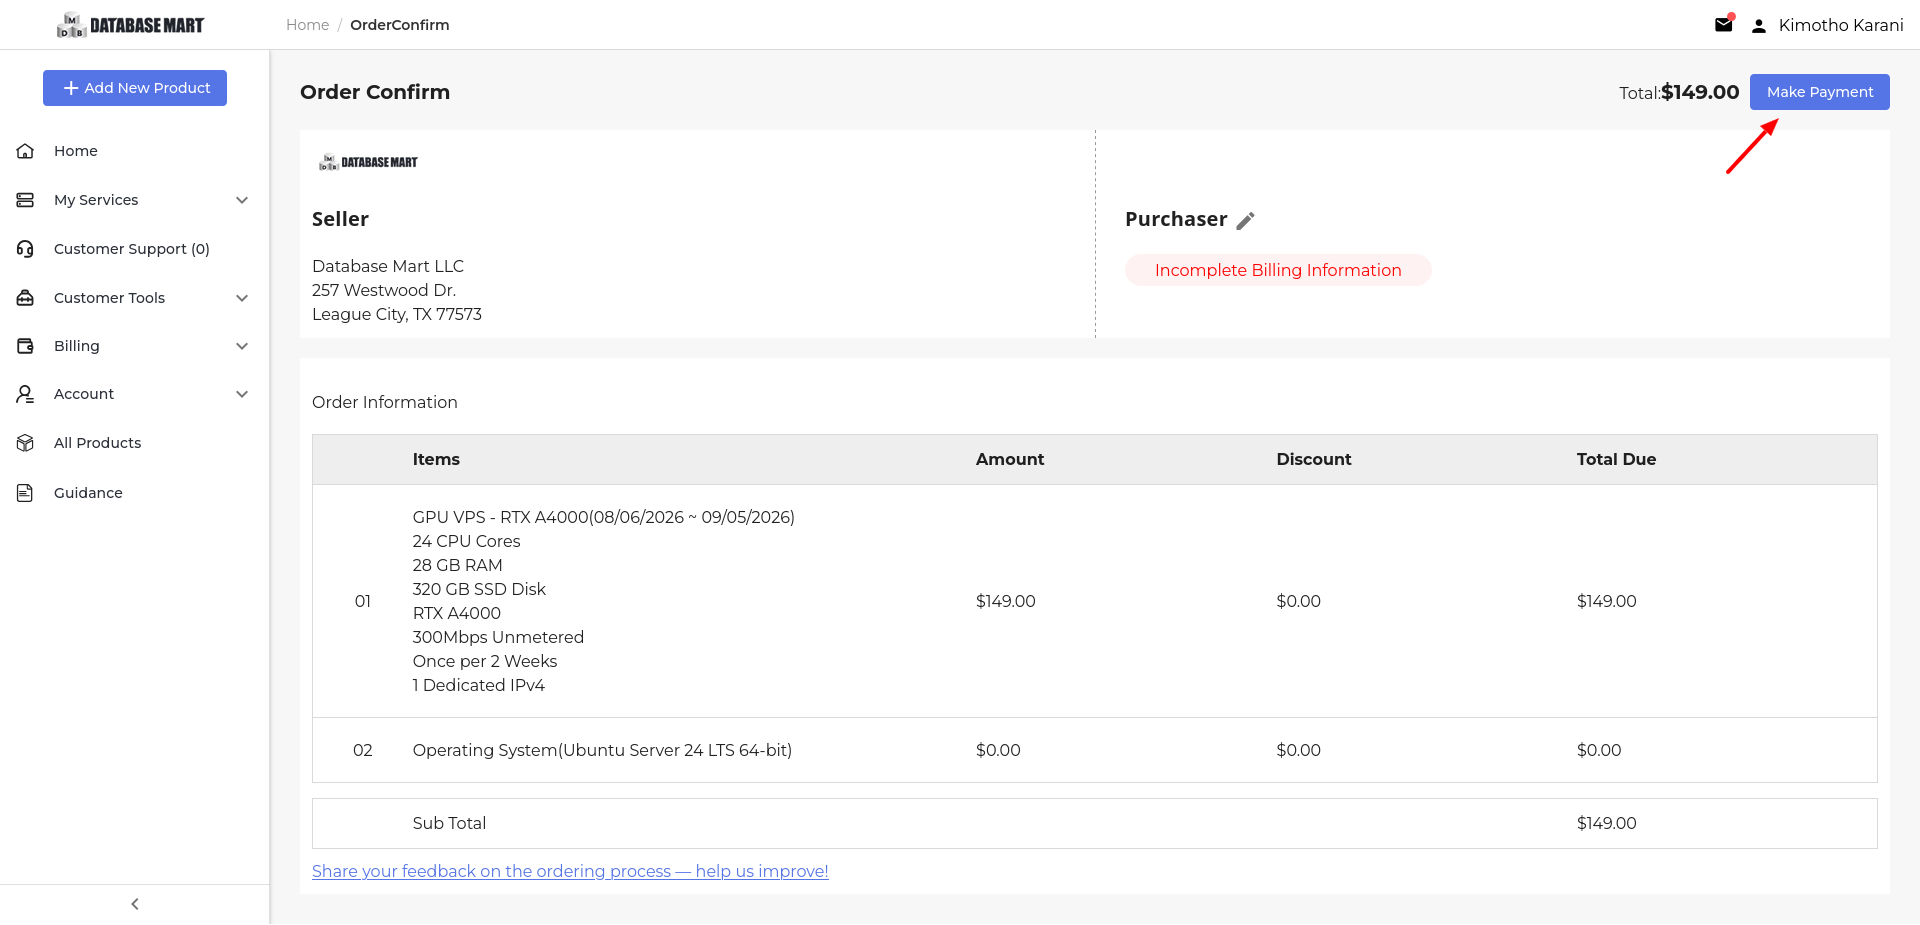Click the Discount column header
The width and height of the screenshot is (1920, 925).
click(1314, 459)
